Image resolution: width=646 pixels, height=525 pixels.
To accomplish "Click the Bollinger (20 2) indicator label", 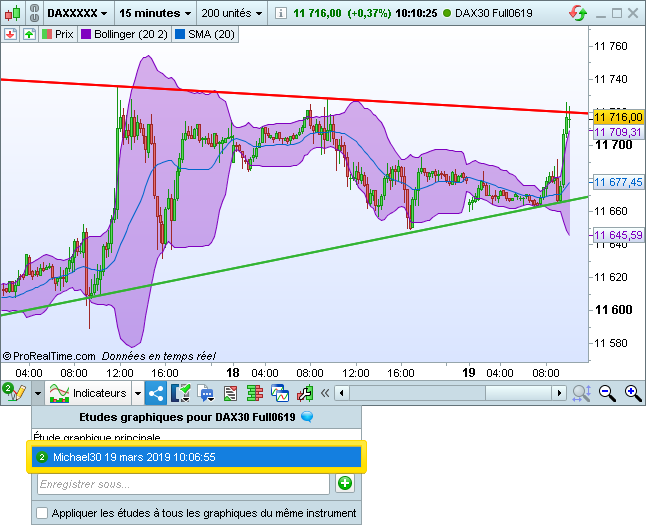I will 126,34.
